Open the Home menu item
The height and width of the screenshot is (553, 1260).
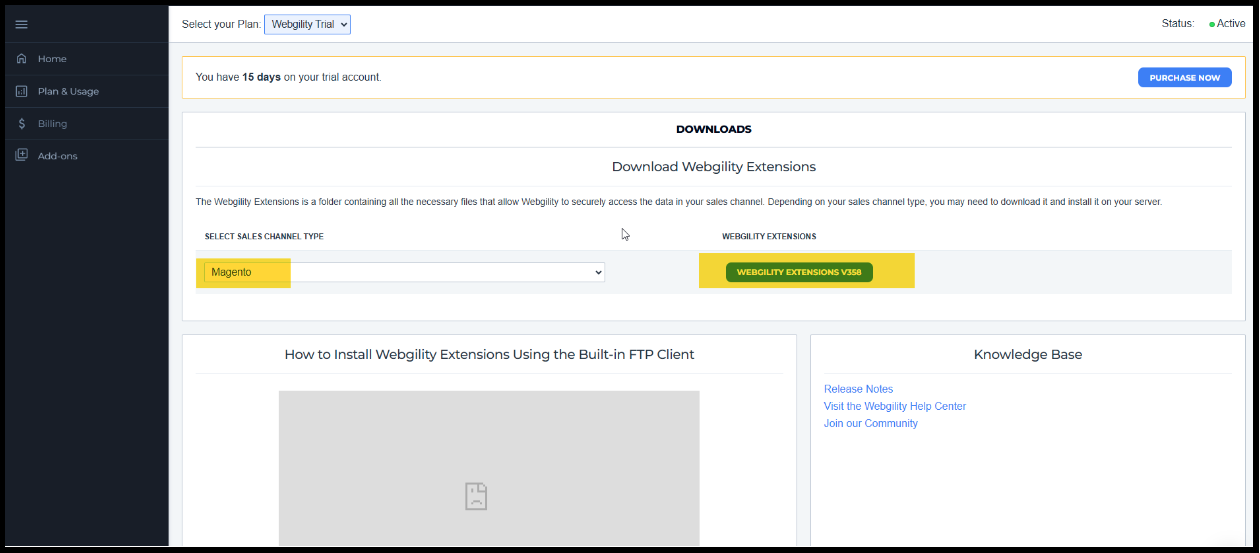(52, 59)
